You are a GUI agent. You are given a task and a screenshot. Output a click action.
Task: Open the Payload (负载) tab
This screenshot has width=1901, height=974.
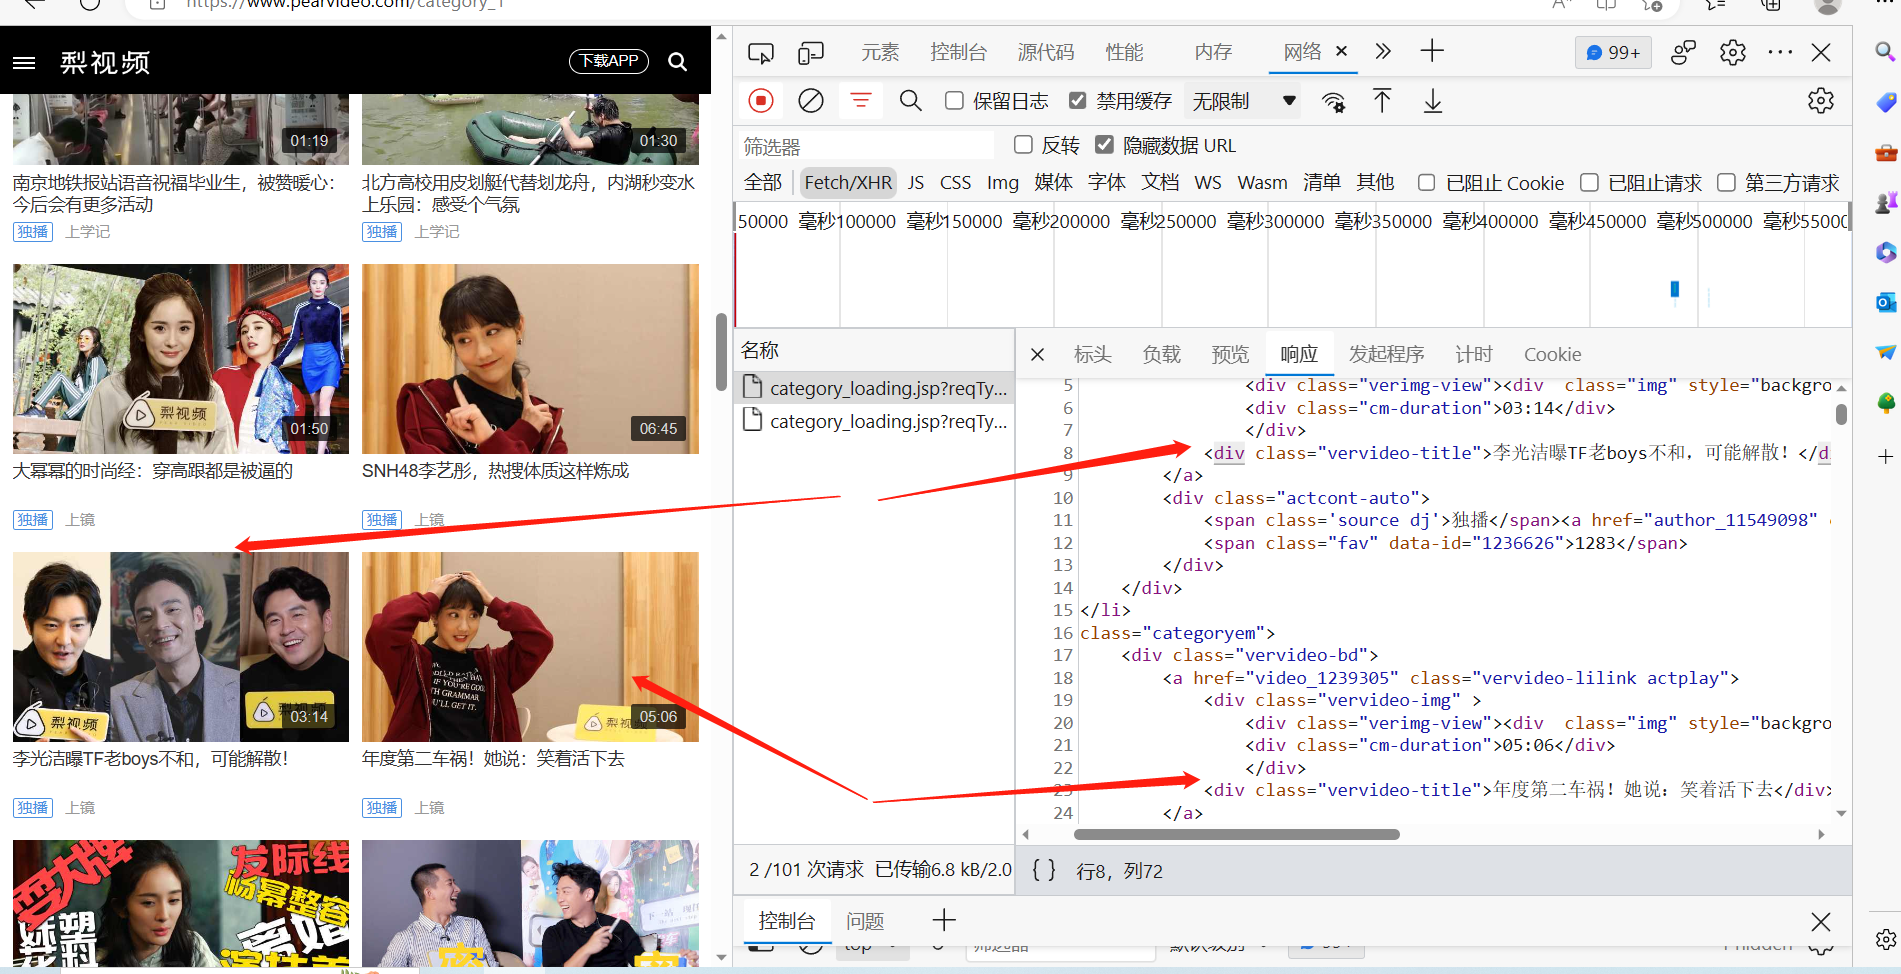tap(1162, 354)
